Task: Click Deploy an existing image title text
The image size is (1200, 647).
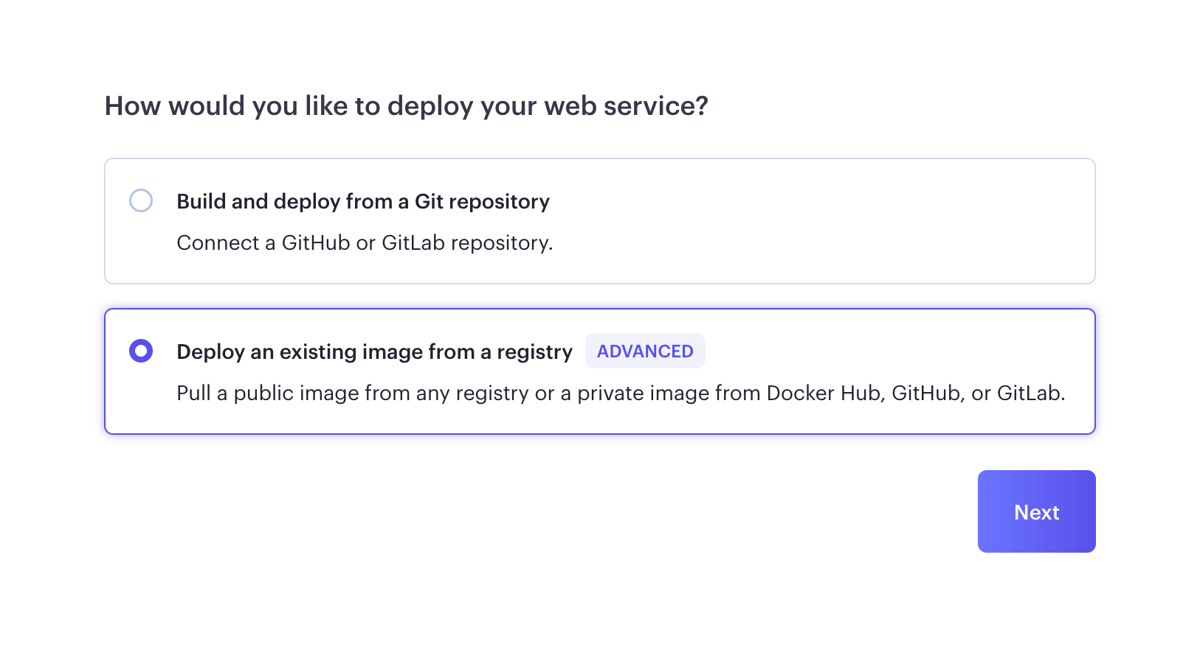Action: (x=374, y=351)
